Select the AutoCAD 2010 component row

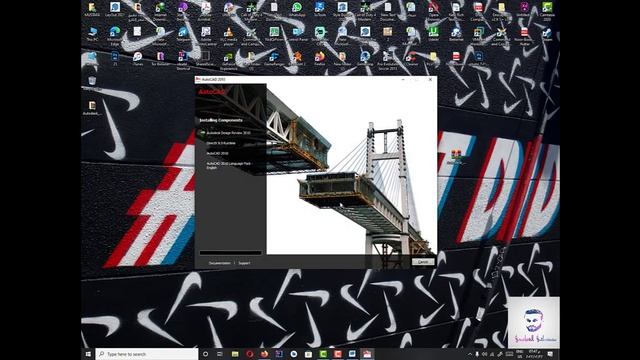[217, 153]
